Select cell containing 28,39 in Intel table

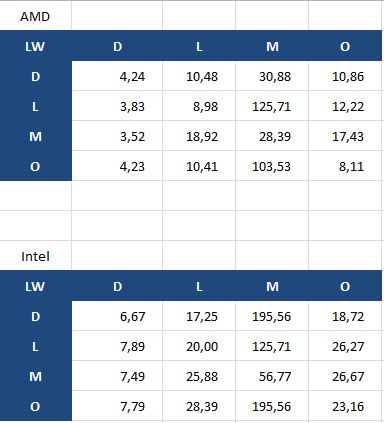click(x=199, y=406)
